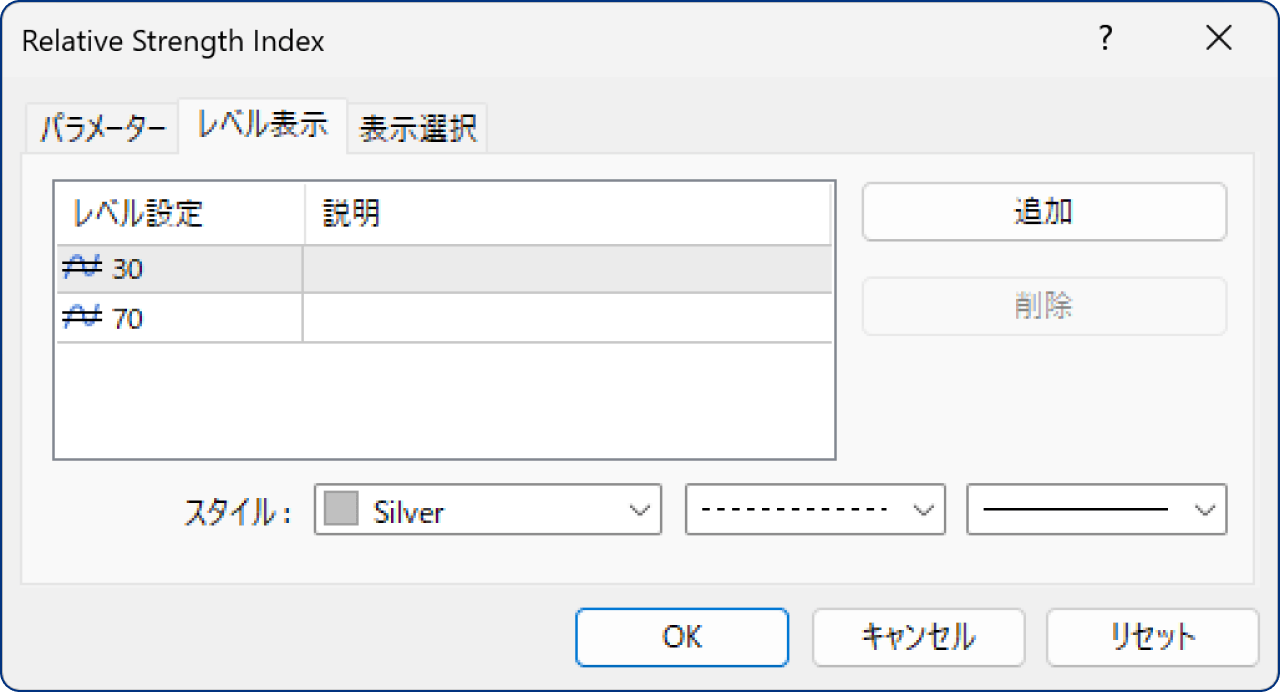Switch to the 表示選択 tab
Viewport: 1280px width, 692px height.
coord(417,127)
